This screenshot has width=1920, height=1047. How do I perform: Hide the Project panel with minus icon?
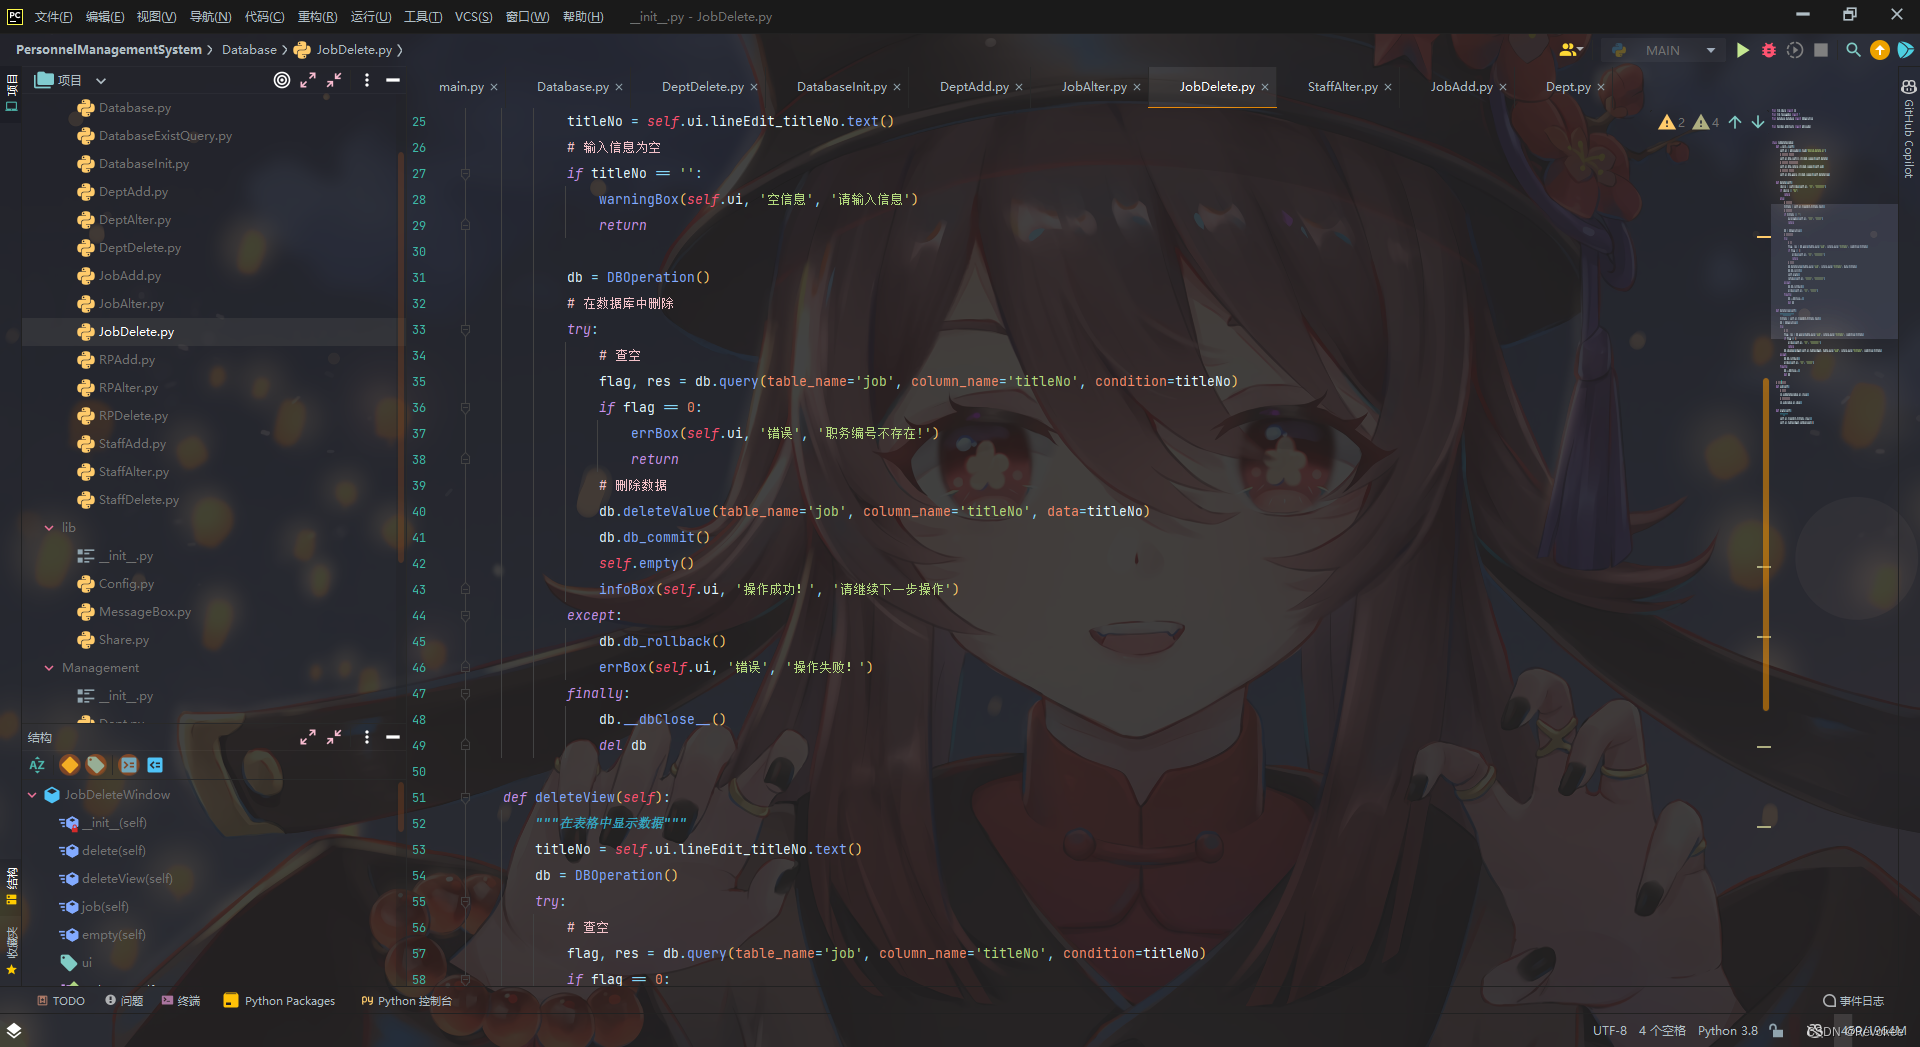(x=393, y=80)
